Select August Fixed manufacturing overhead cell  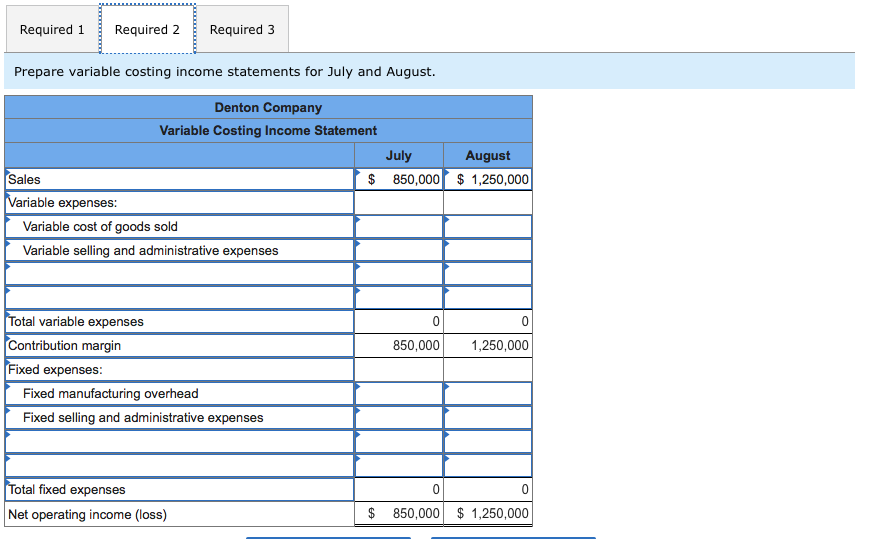(488, 394)
